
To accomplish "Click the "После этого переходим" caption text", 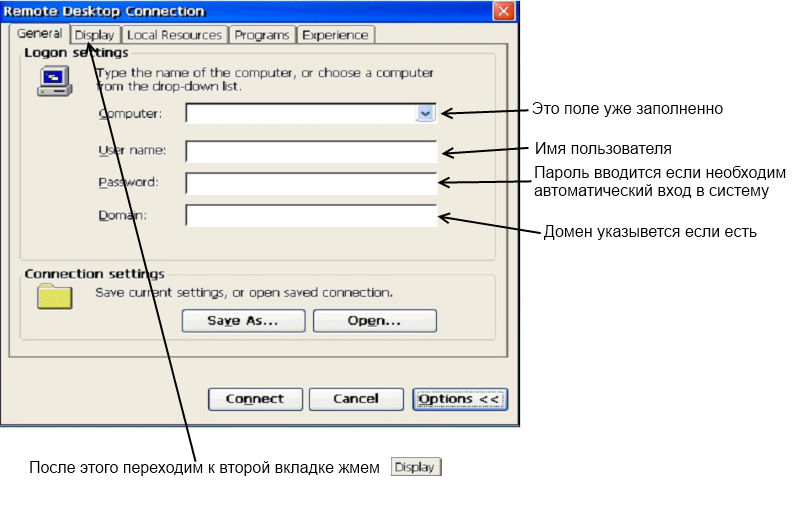I will click(x=204, y=467).
